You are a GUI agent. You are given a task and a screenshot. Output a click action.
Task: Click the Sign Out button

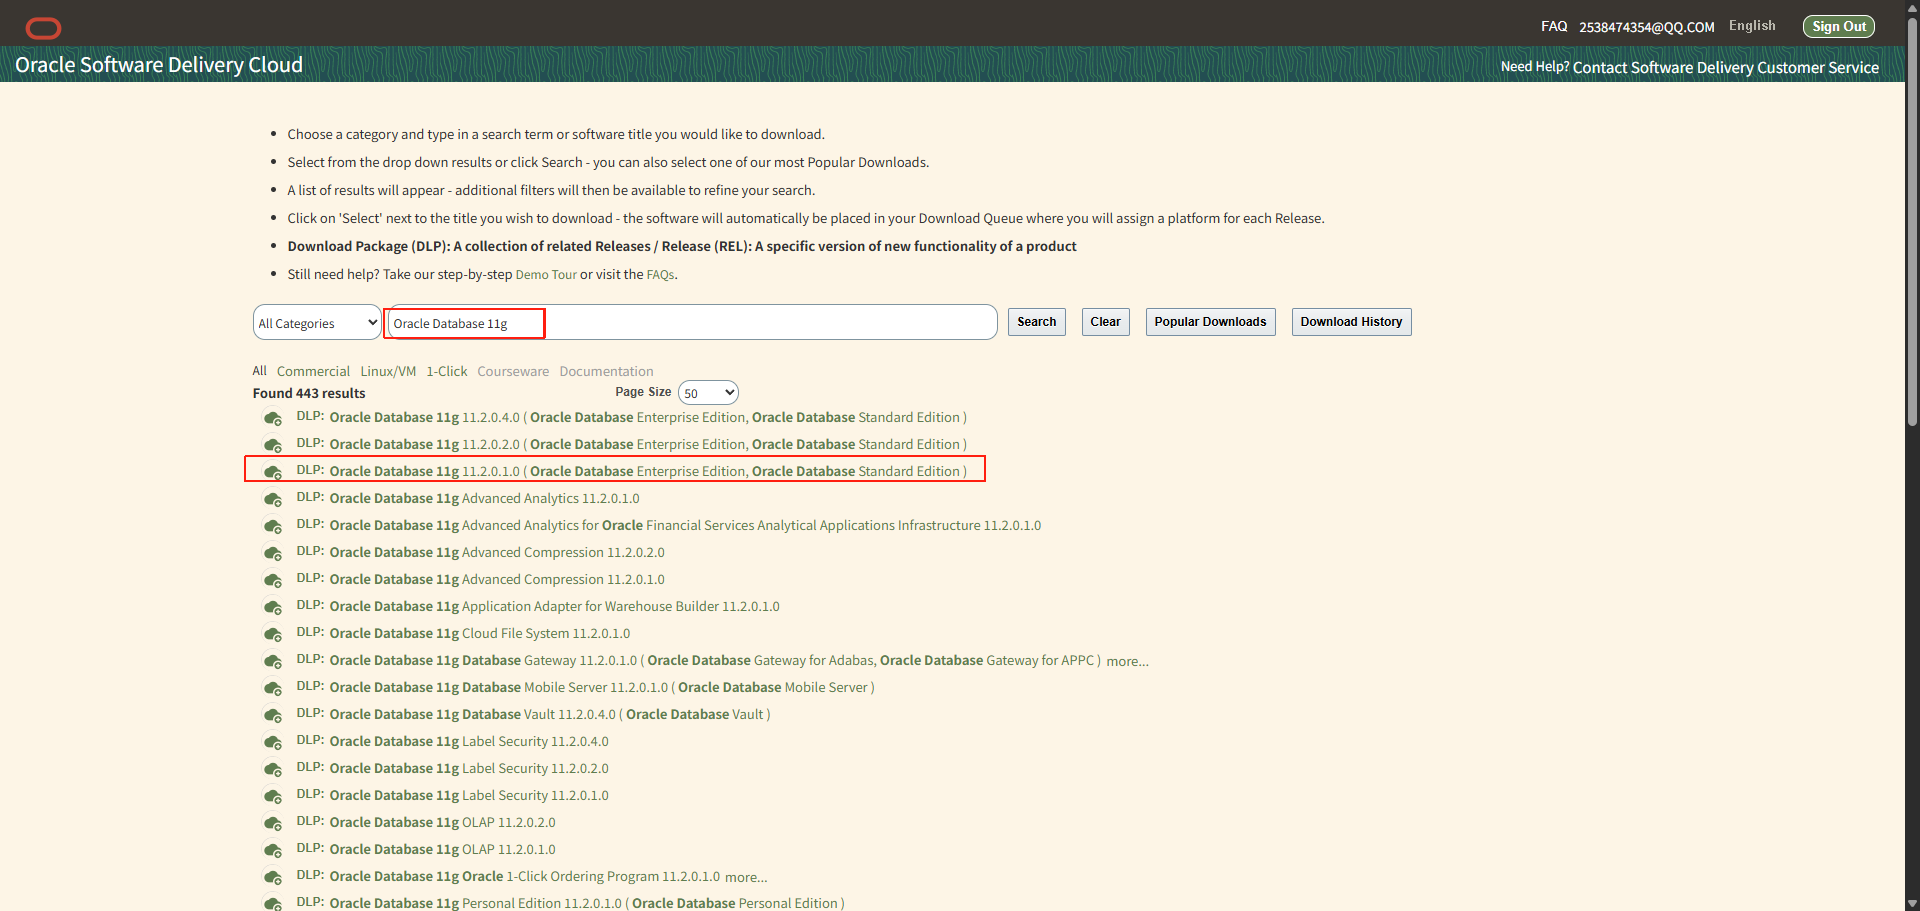[x=1839, y=27]
